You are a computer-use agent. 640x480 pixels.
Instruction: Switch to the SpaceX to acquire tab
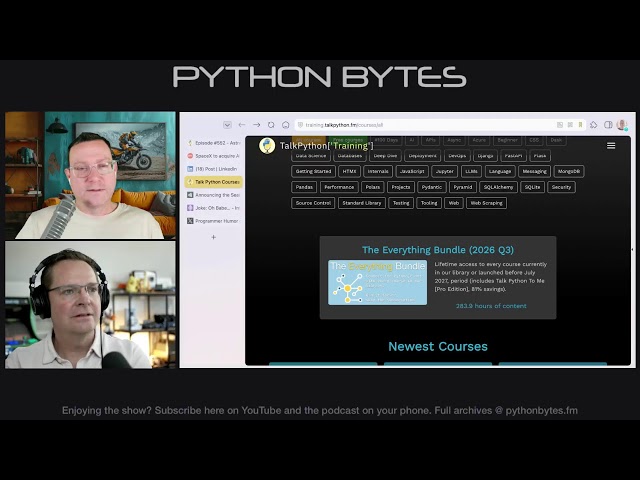[x=213, y=156]
